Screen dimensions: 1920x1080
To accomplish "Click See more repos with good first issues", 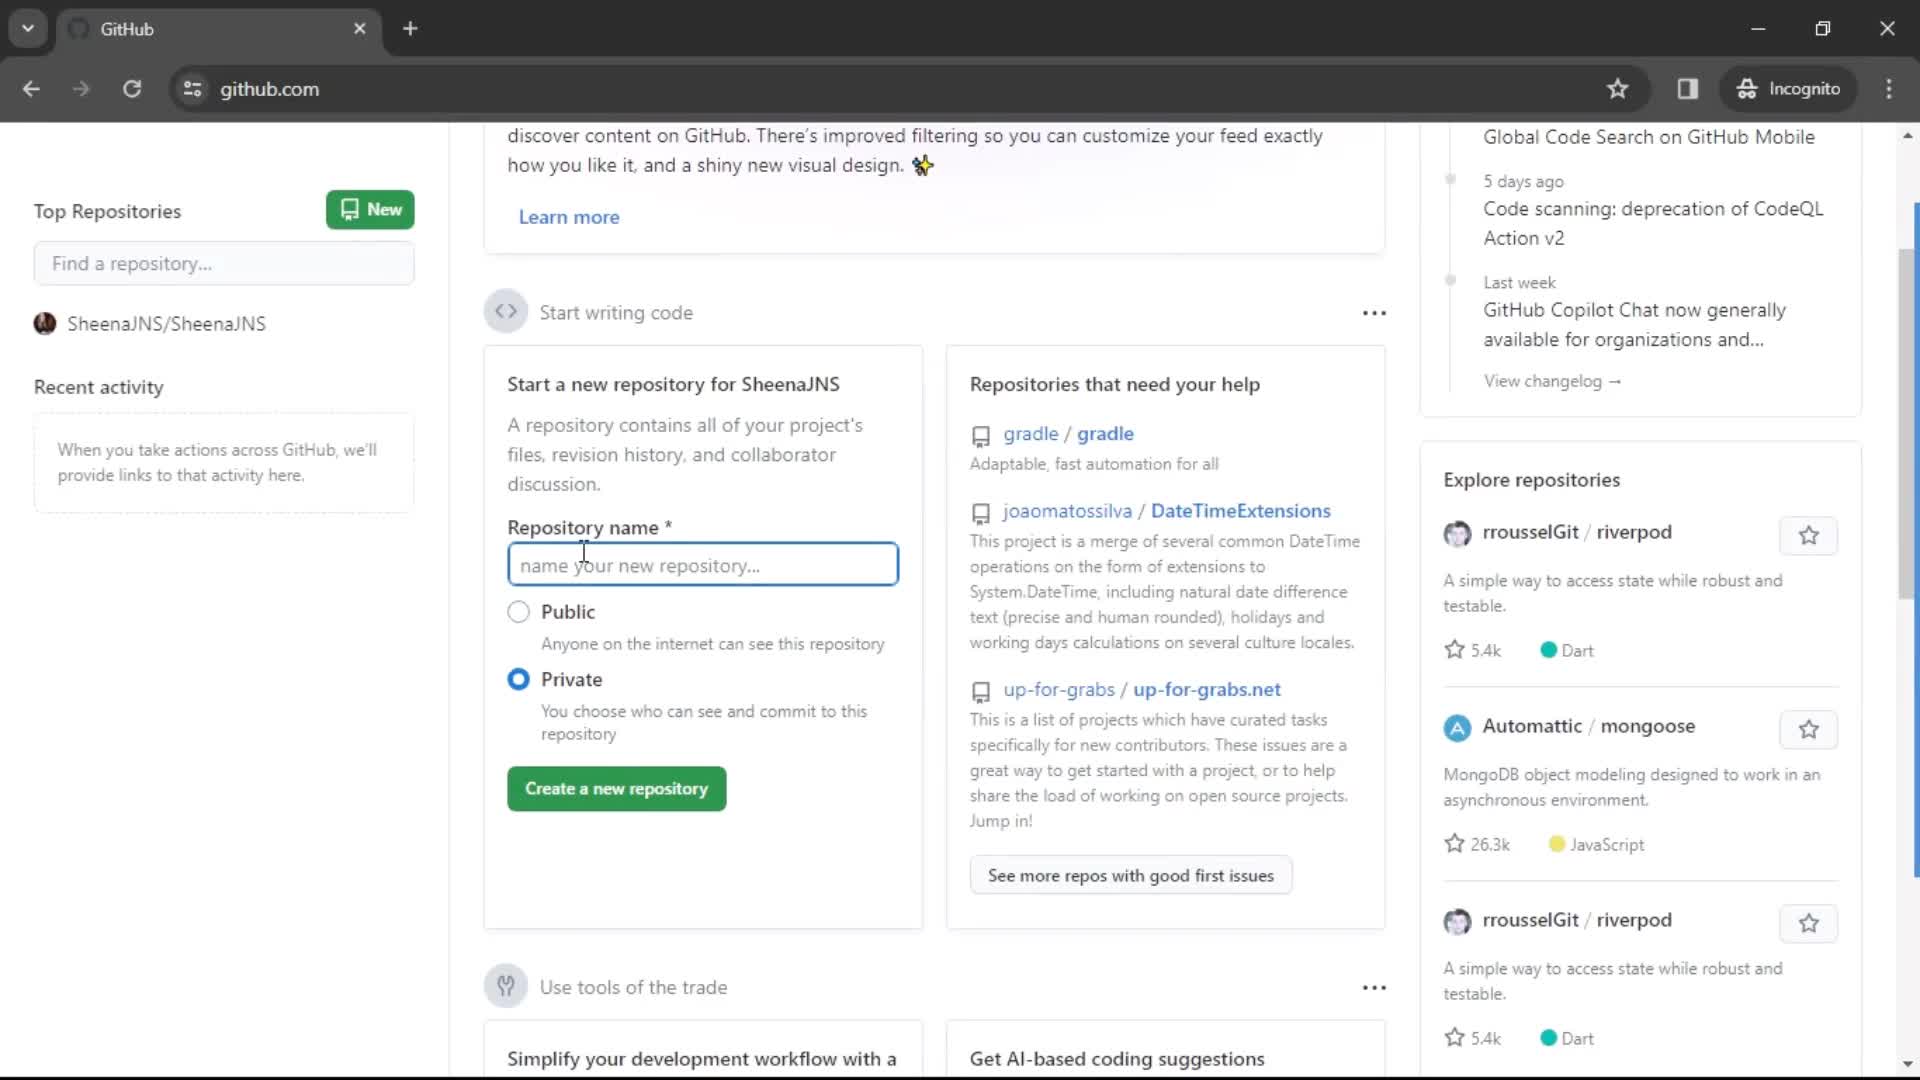I will 1131,876.
